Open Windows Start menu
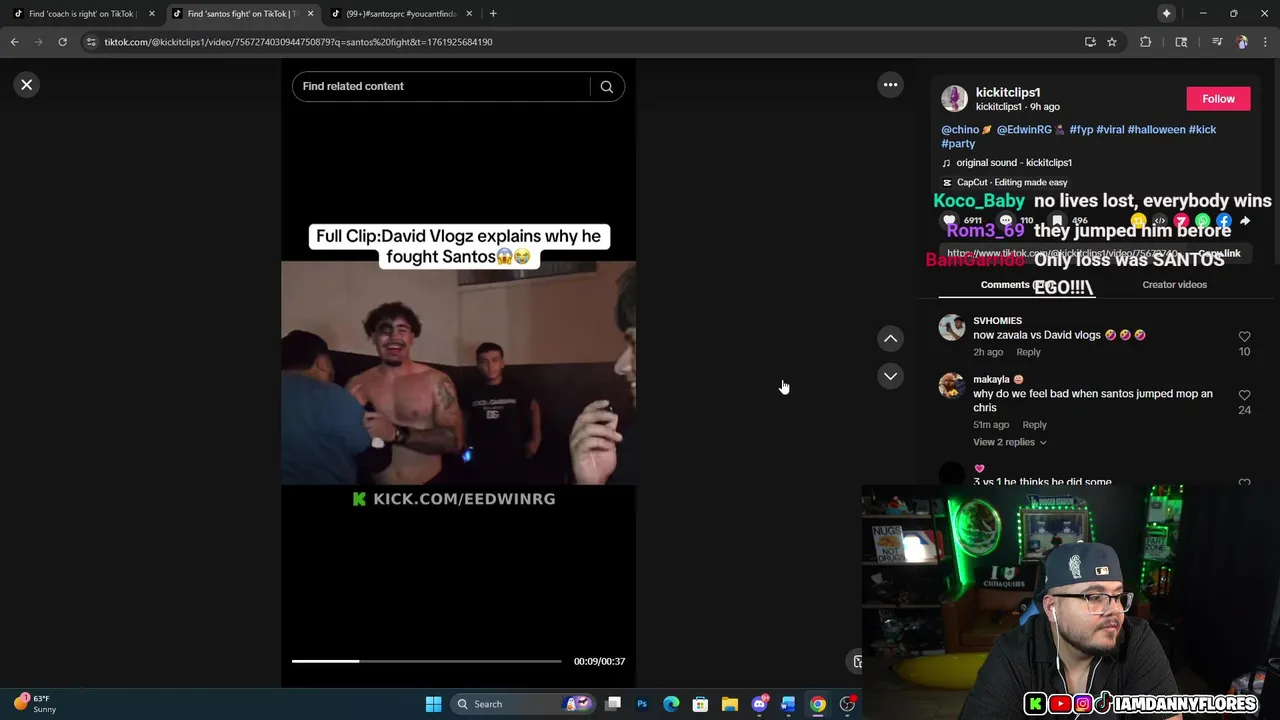Screen dimensions: 1280x720 click(x=434, y=704)
